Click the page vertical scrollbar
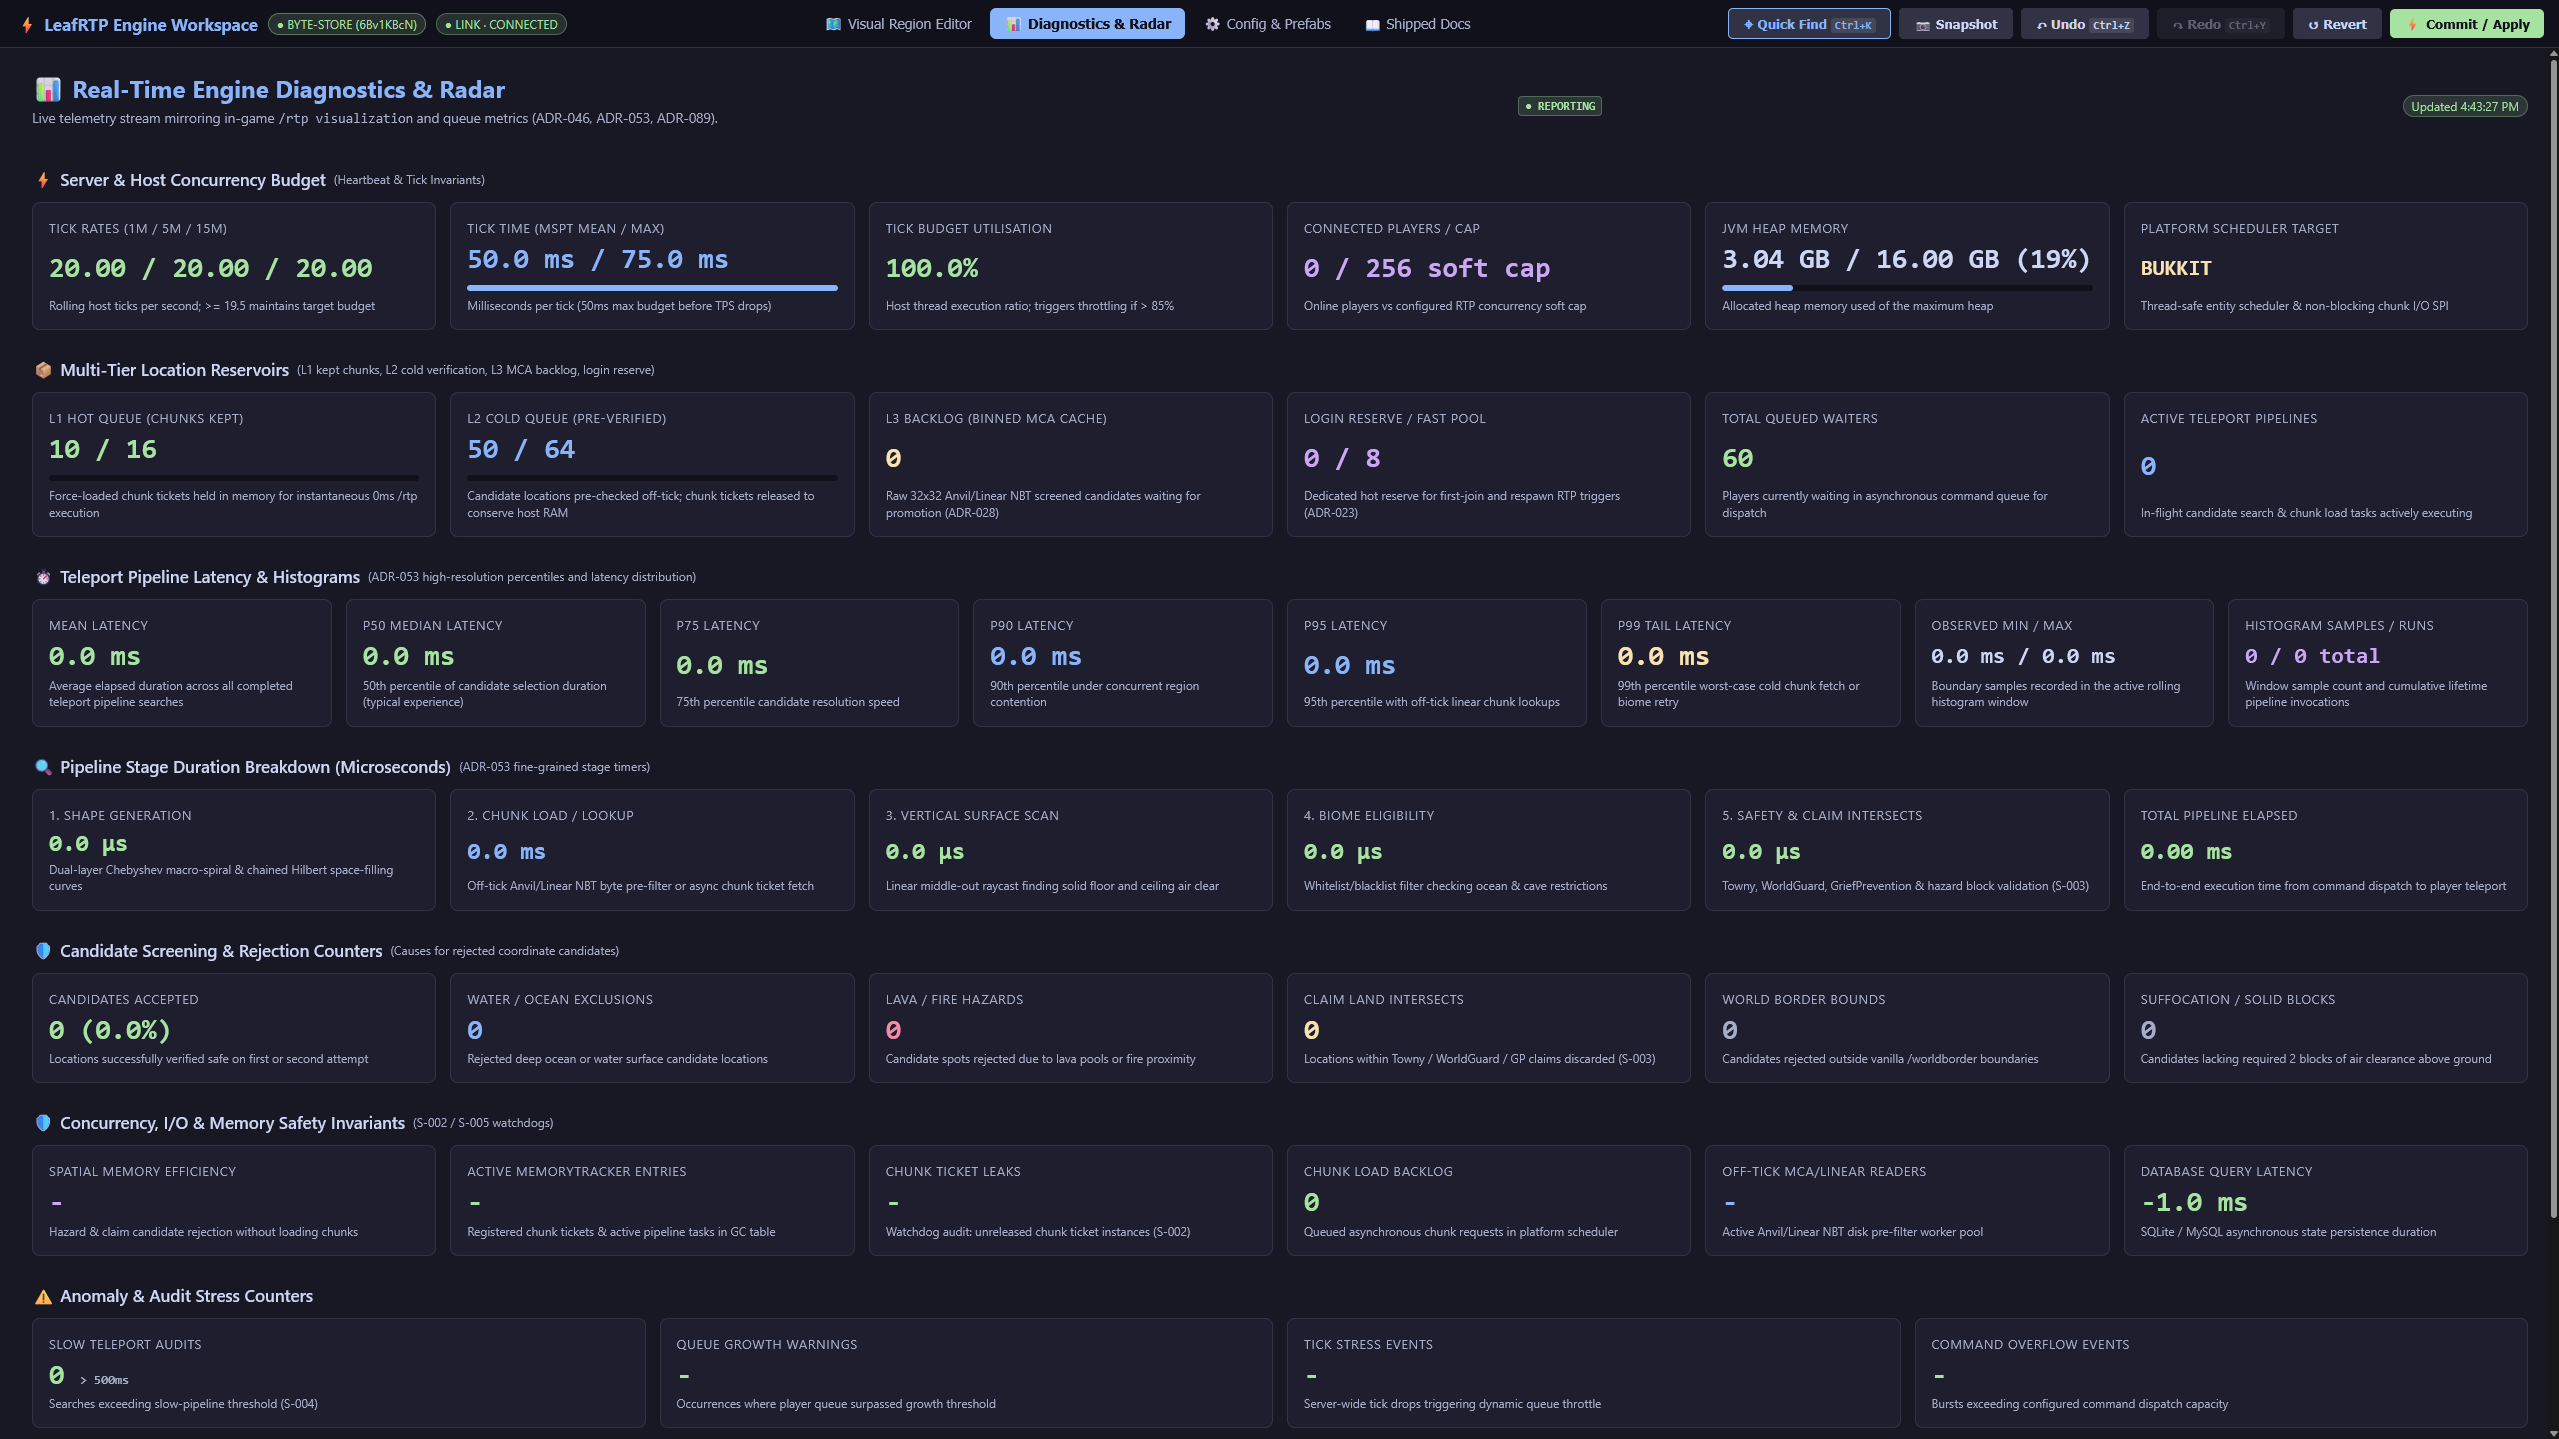 [2553, 640]
